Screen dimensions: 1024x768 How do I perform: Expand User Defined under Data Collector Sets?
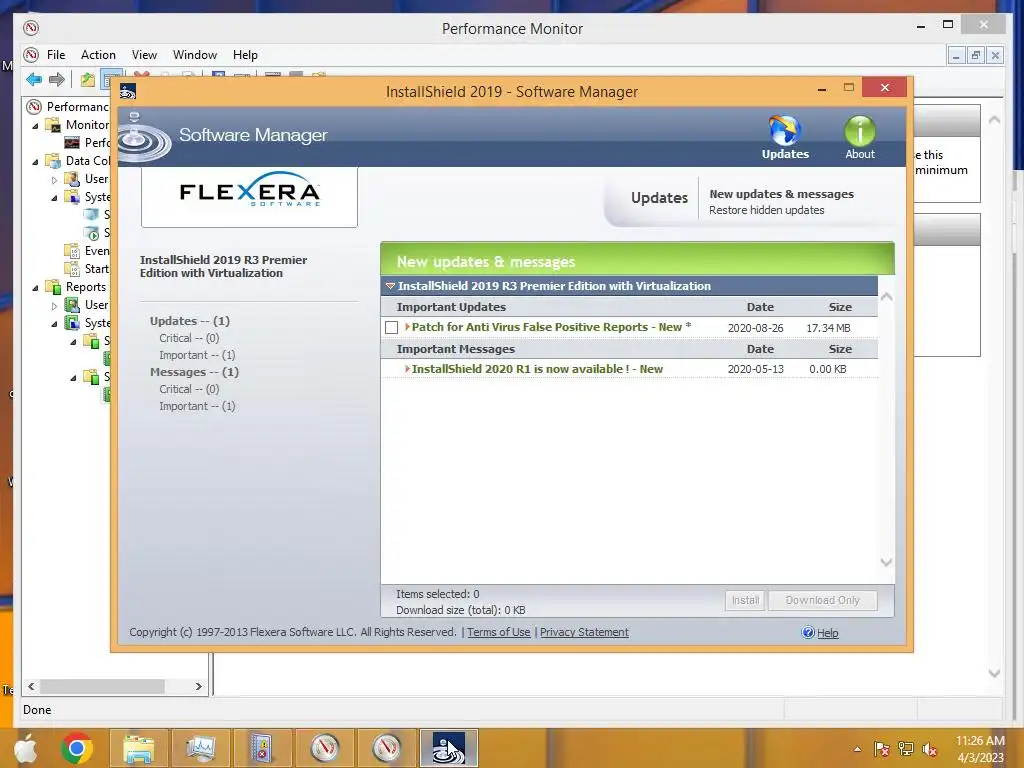coord(54,180)
